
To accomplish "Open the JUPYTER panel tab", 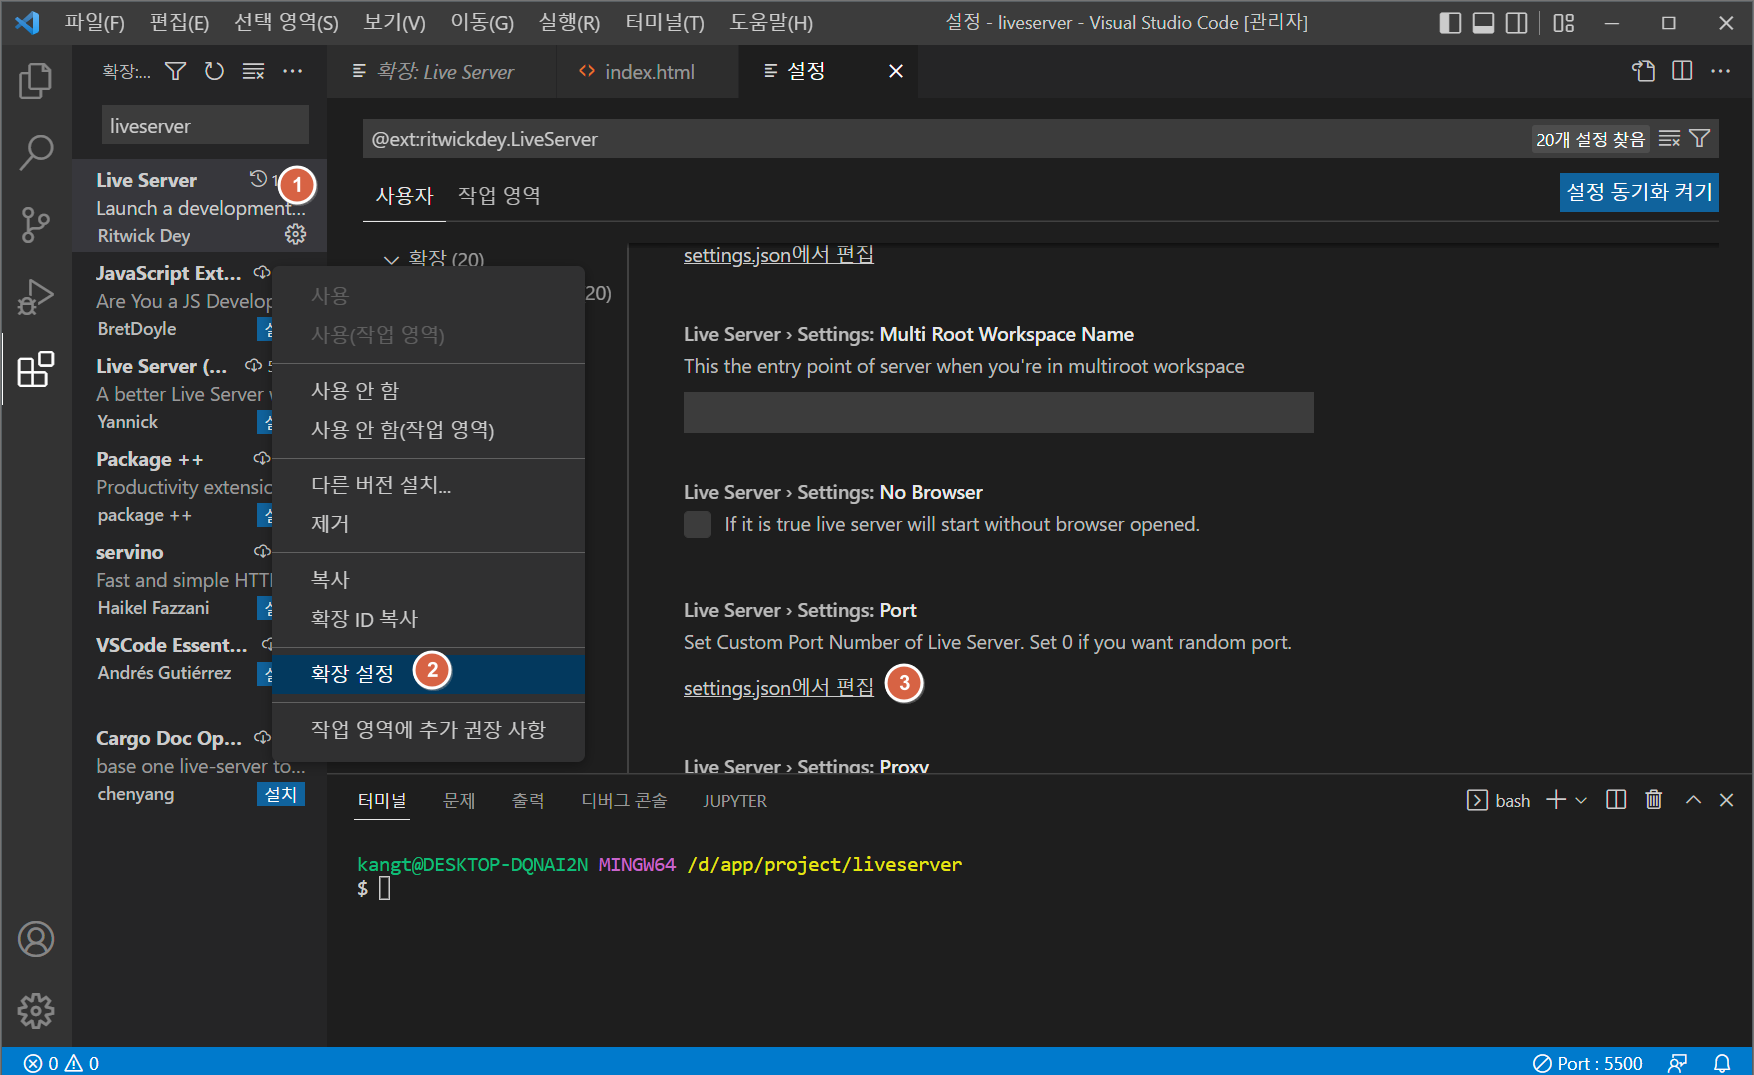I will point(735,800).
